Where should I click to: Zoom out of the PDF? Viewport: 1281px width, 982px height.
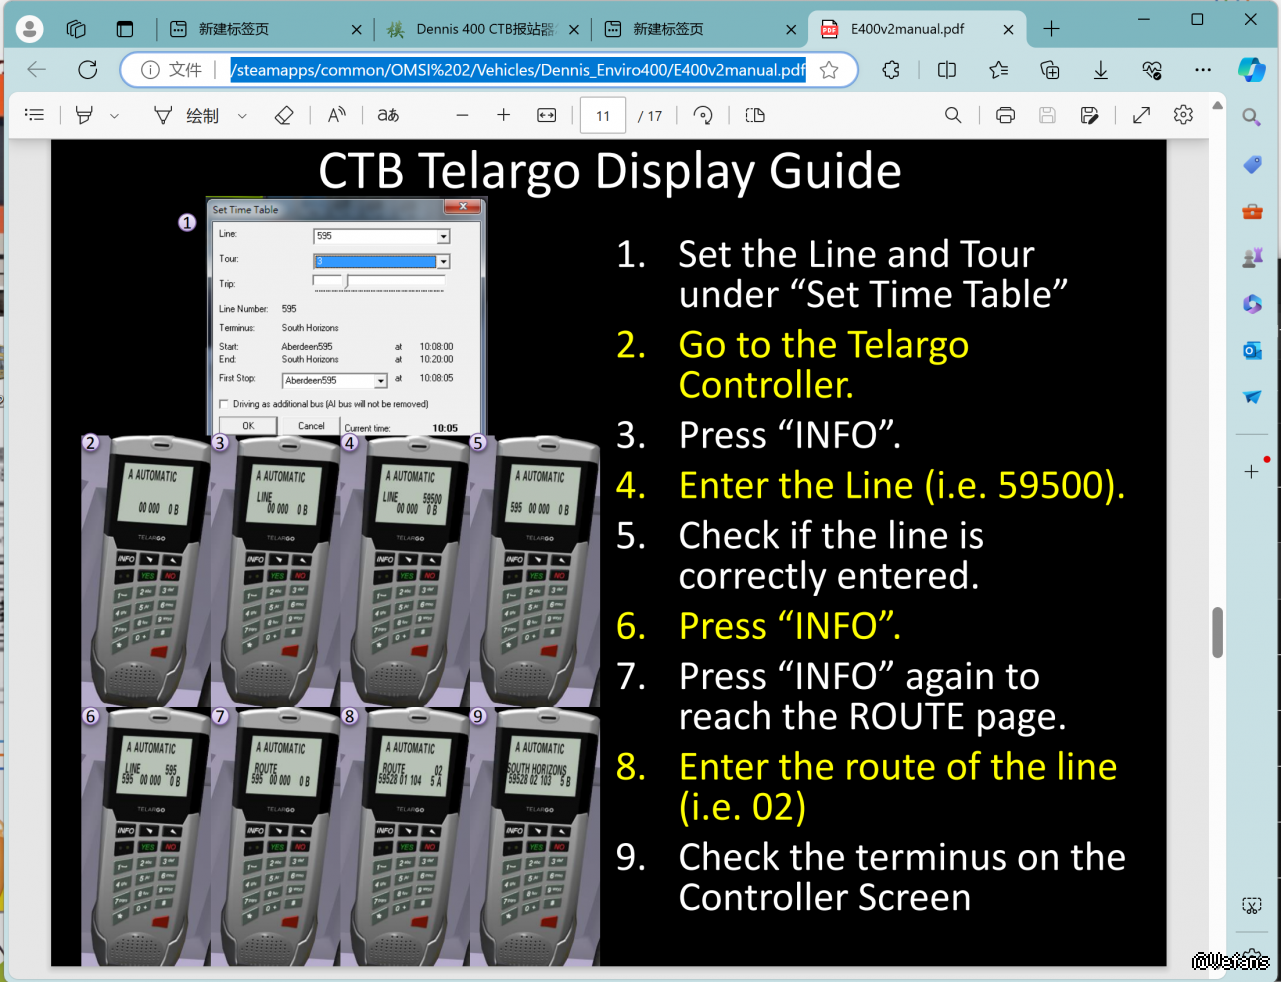(x=462, y=115)
